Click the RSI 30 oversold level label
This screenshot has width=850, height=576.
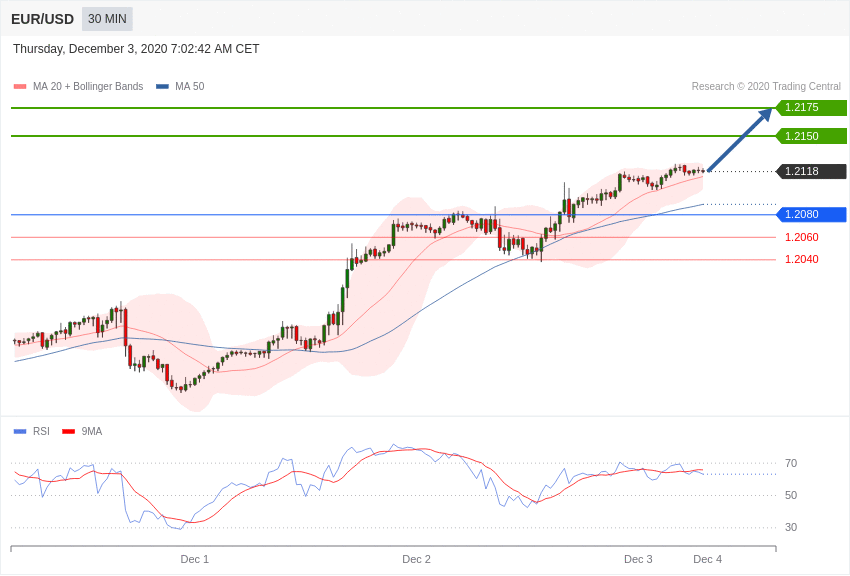(791, 527)
